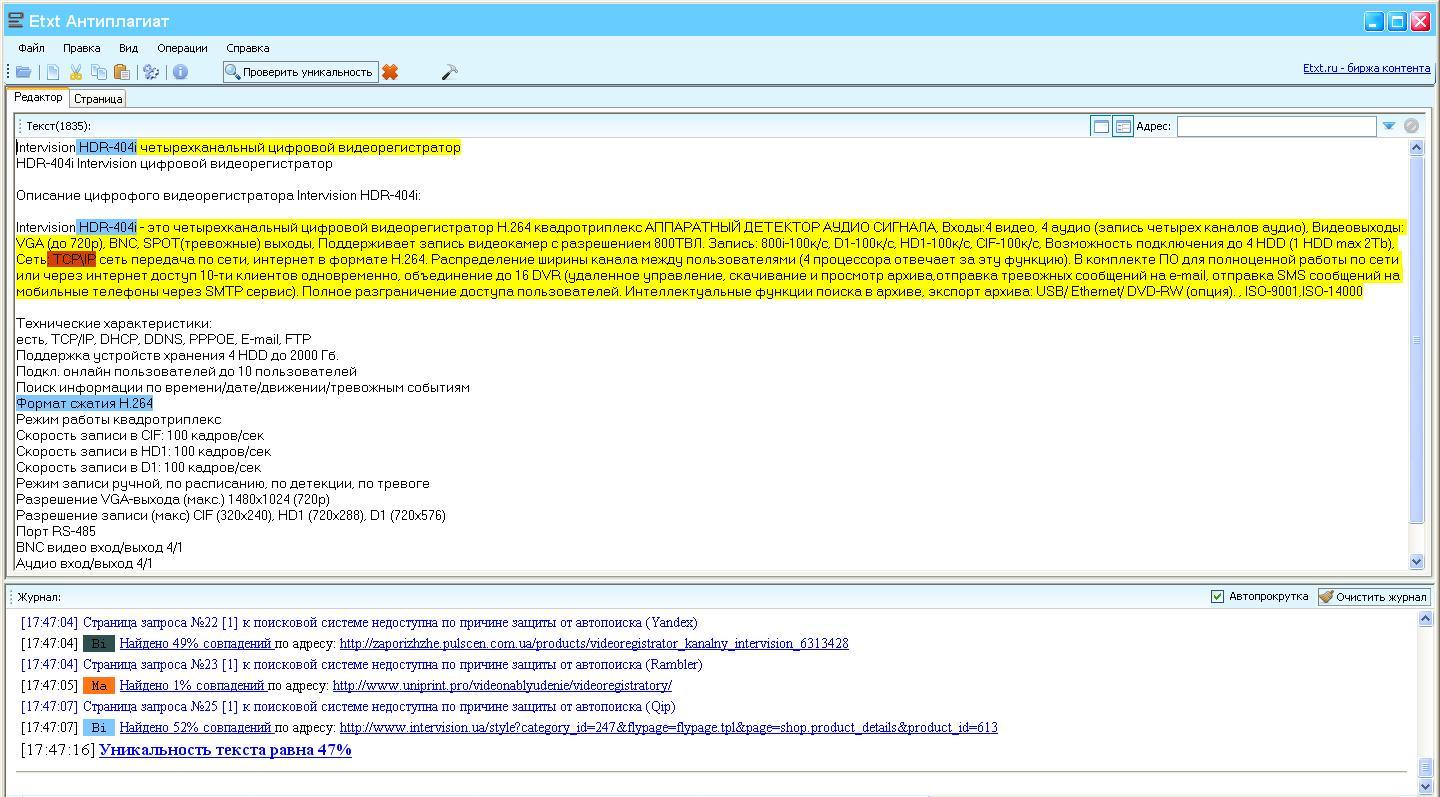Switch to plain text view icon
1440x797 pixels.
1101,126
